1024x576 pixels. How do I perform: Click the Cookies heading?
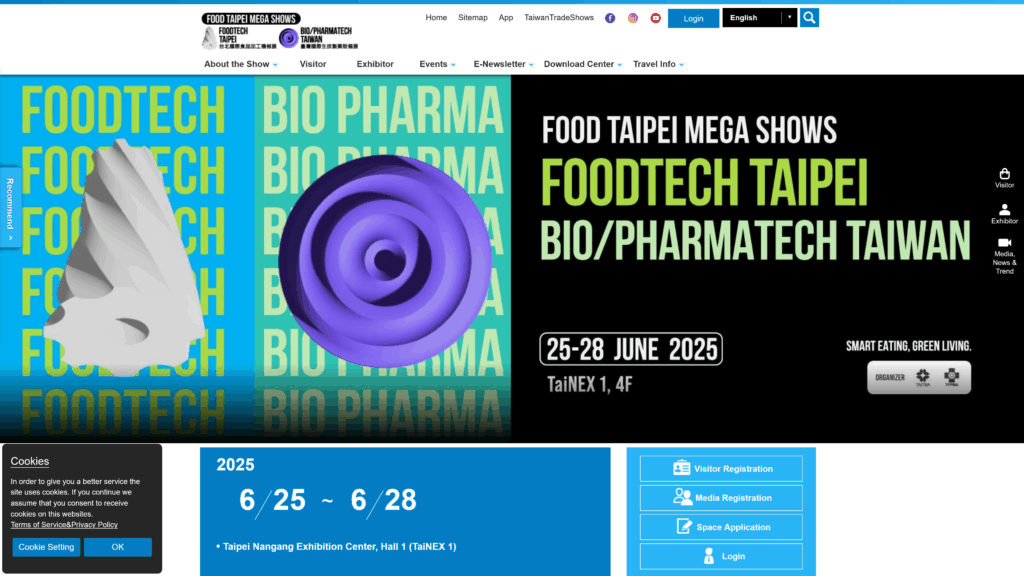[29, 461]
